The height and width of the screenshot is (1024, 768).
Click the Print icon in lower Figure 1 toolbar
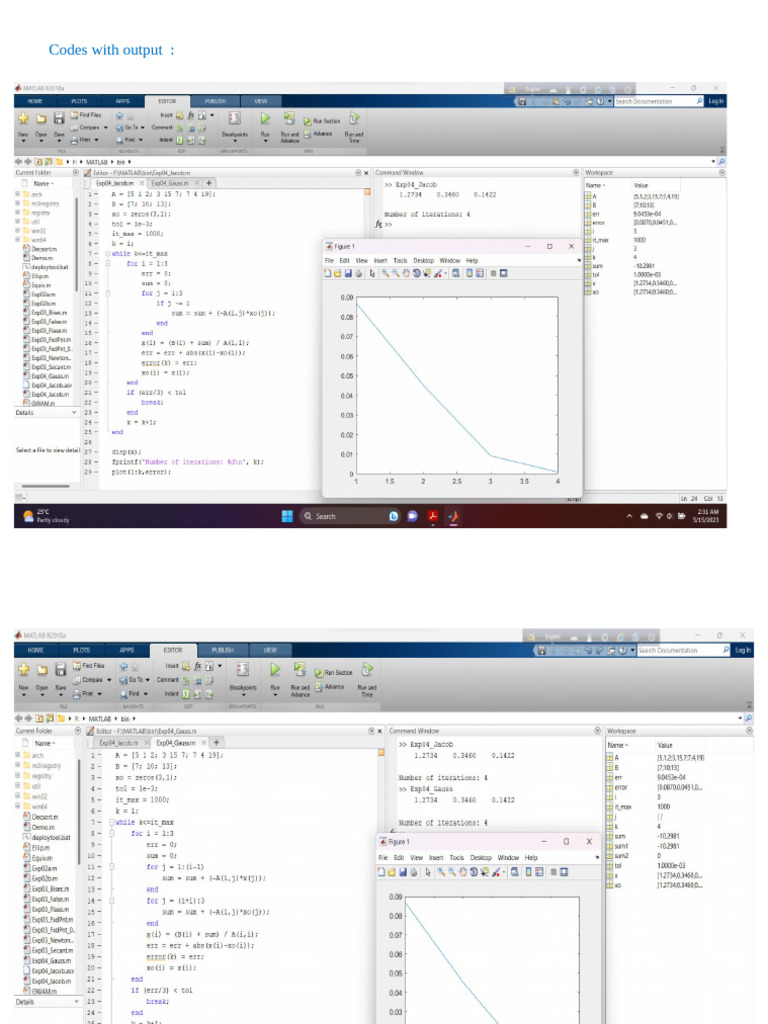pyautogui.click(x=413, y=872)
